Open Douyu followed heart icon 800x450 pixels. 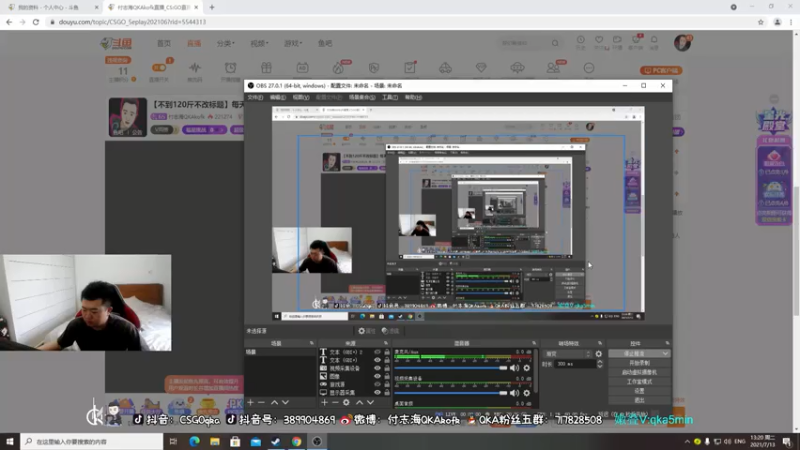[599, 40]
